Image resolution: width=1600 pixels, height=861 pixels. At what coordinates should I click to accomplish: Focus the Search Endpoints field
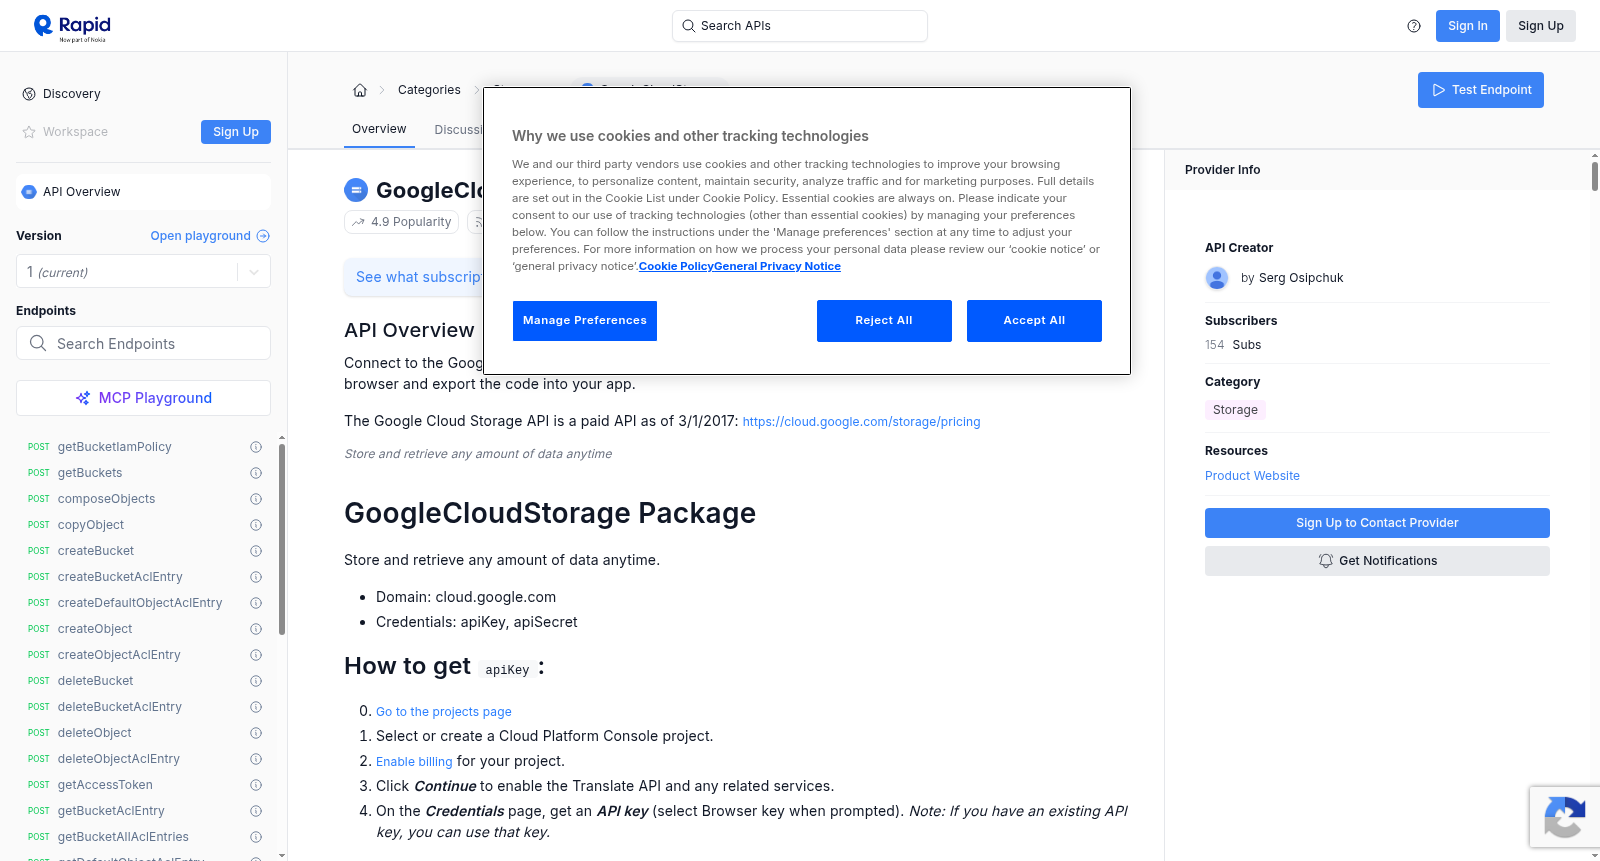click(143, 344)
